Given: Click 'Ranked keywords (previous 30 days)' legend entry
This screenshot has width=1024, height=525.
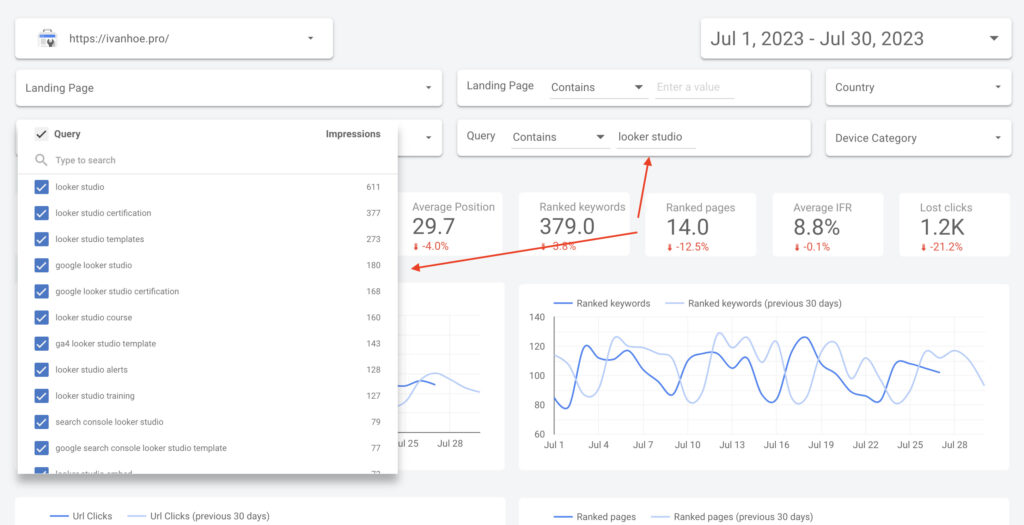Looking at the screenshot, I should [x=753, y=304].
